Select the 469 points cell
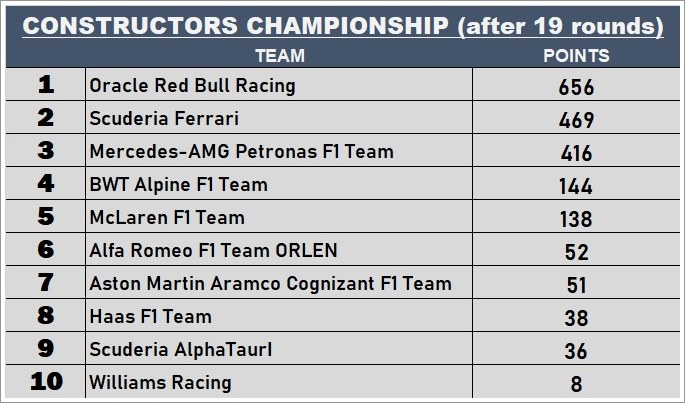Image resolution: width=685 pixels, height=403 pixels. pos(575,120)
